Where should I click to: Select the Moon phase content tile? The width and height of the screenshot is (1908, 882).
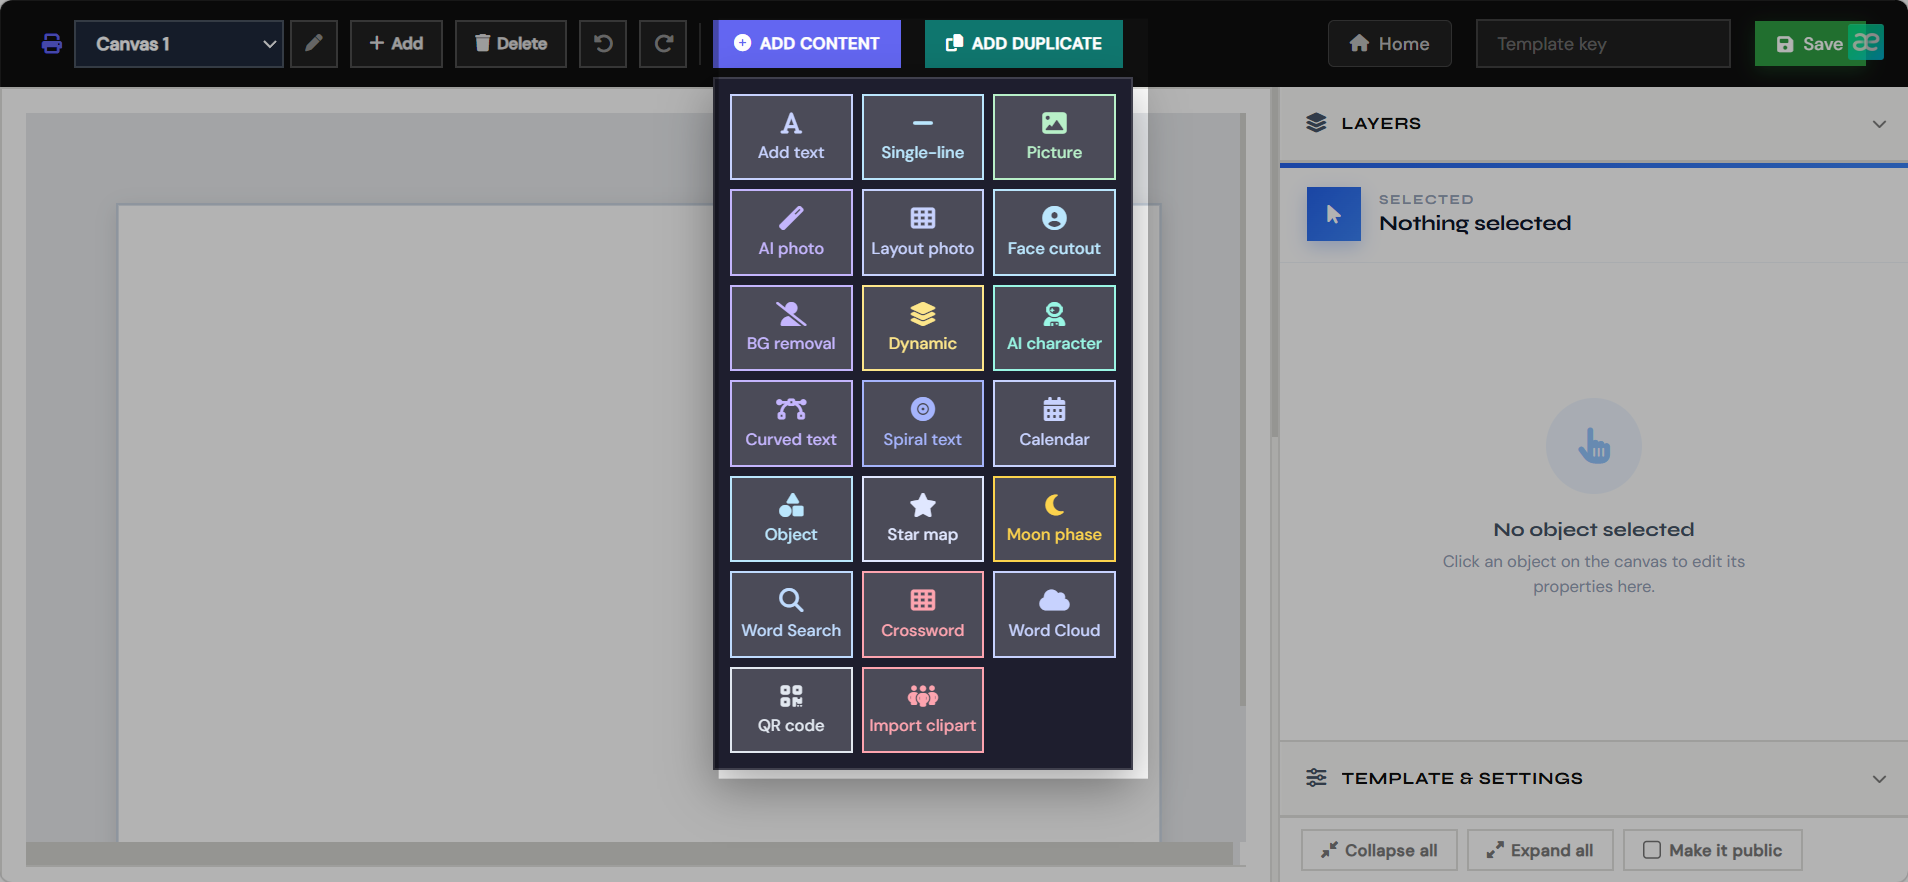pos(1054,519)
